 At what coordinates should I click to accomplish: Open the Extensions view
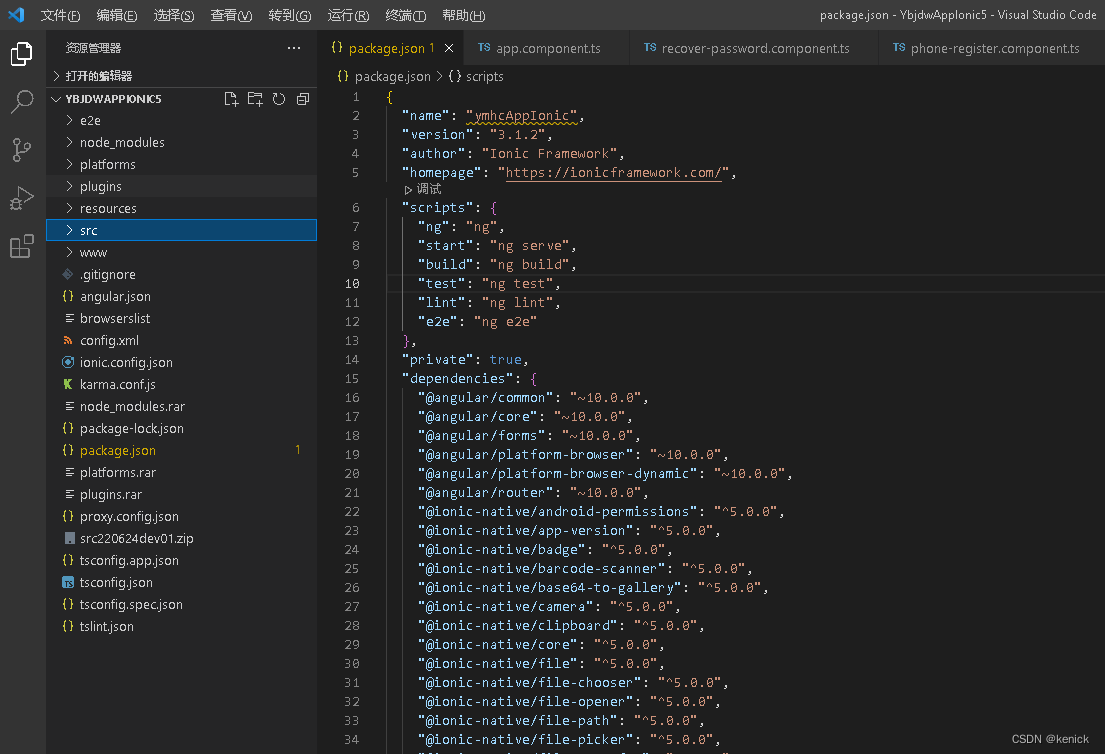(22, 246)
